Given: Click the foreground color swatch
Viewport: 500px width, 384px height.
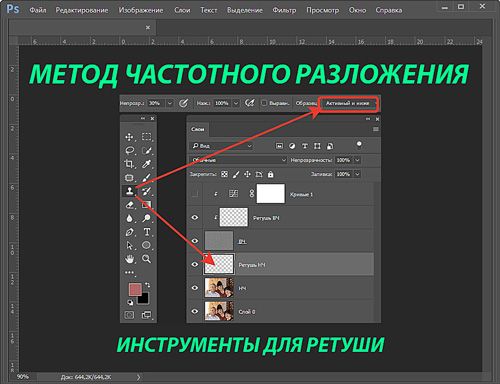Looking at the screenshot, I should click(x=135, y=289).
